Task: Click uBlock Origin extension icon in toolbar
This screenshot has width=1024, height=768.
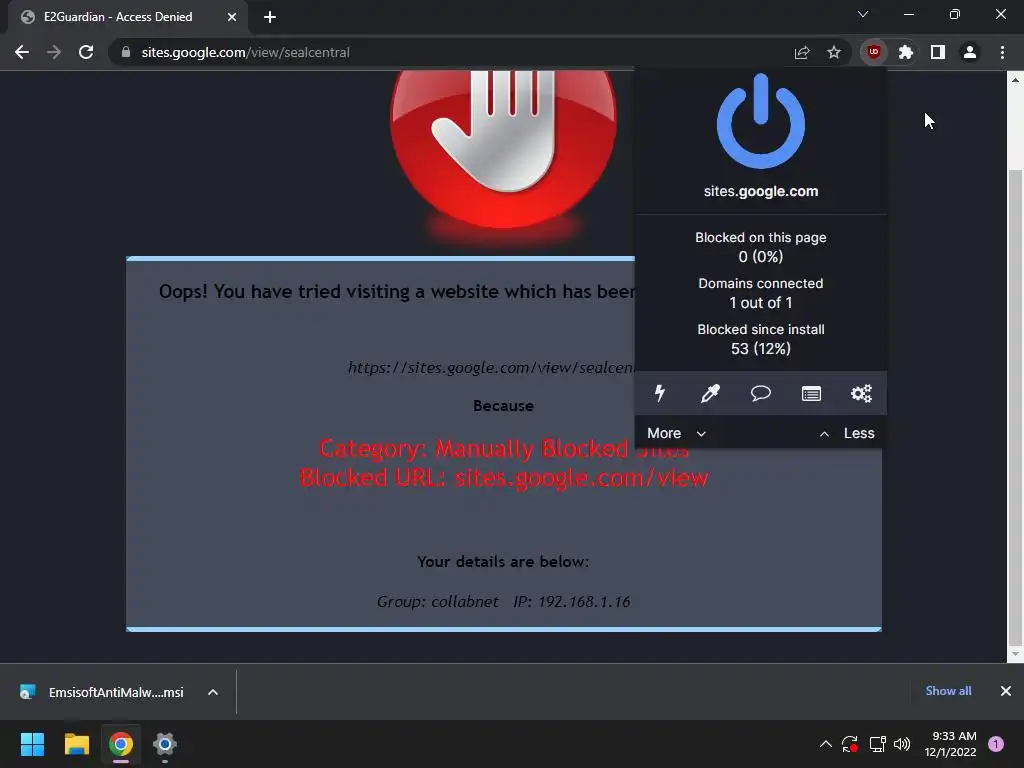Action: pos(874,52)
